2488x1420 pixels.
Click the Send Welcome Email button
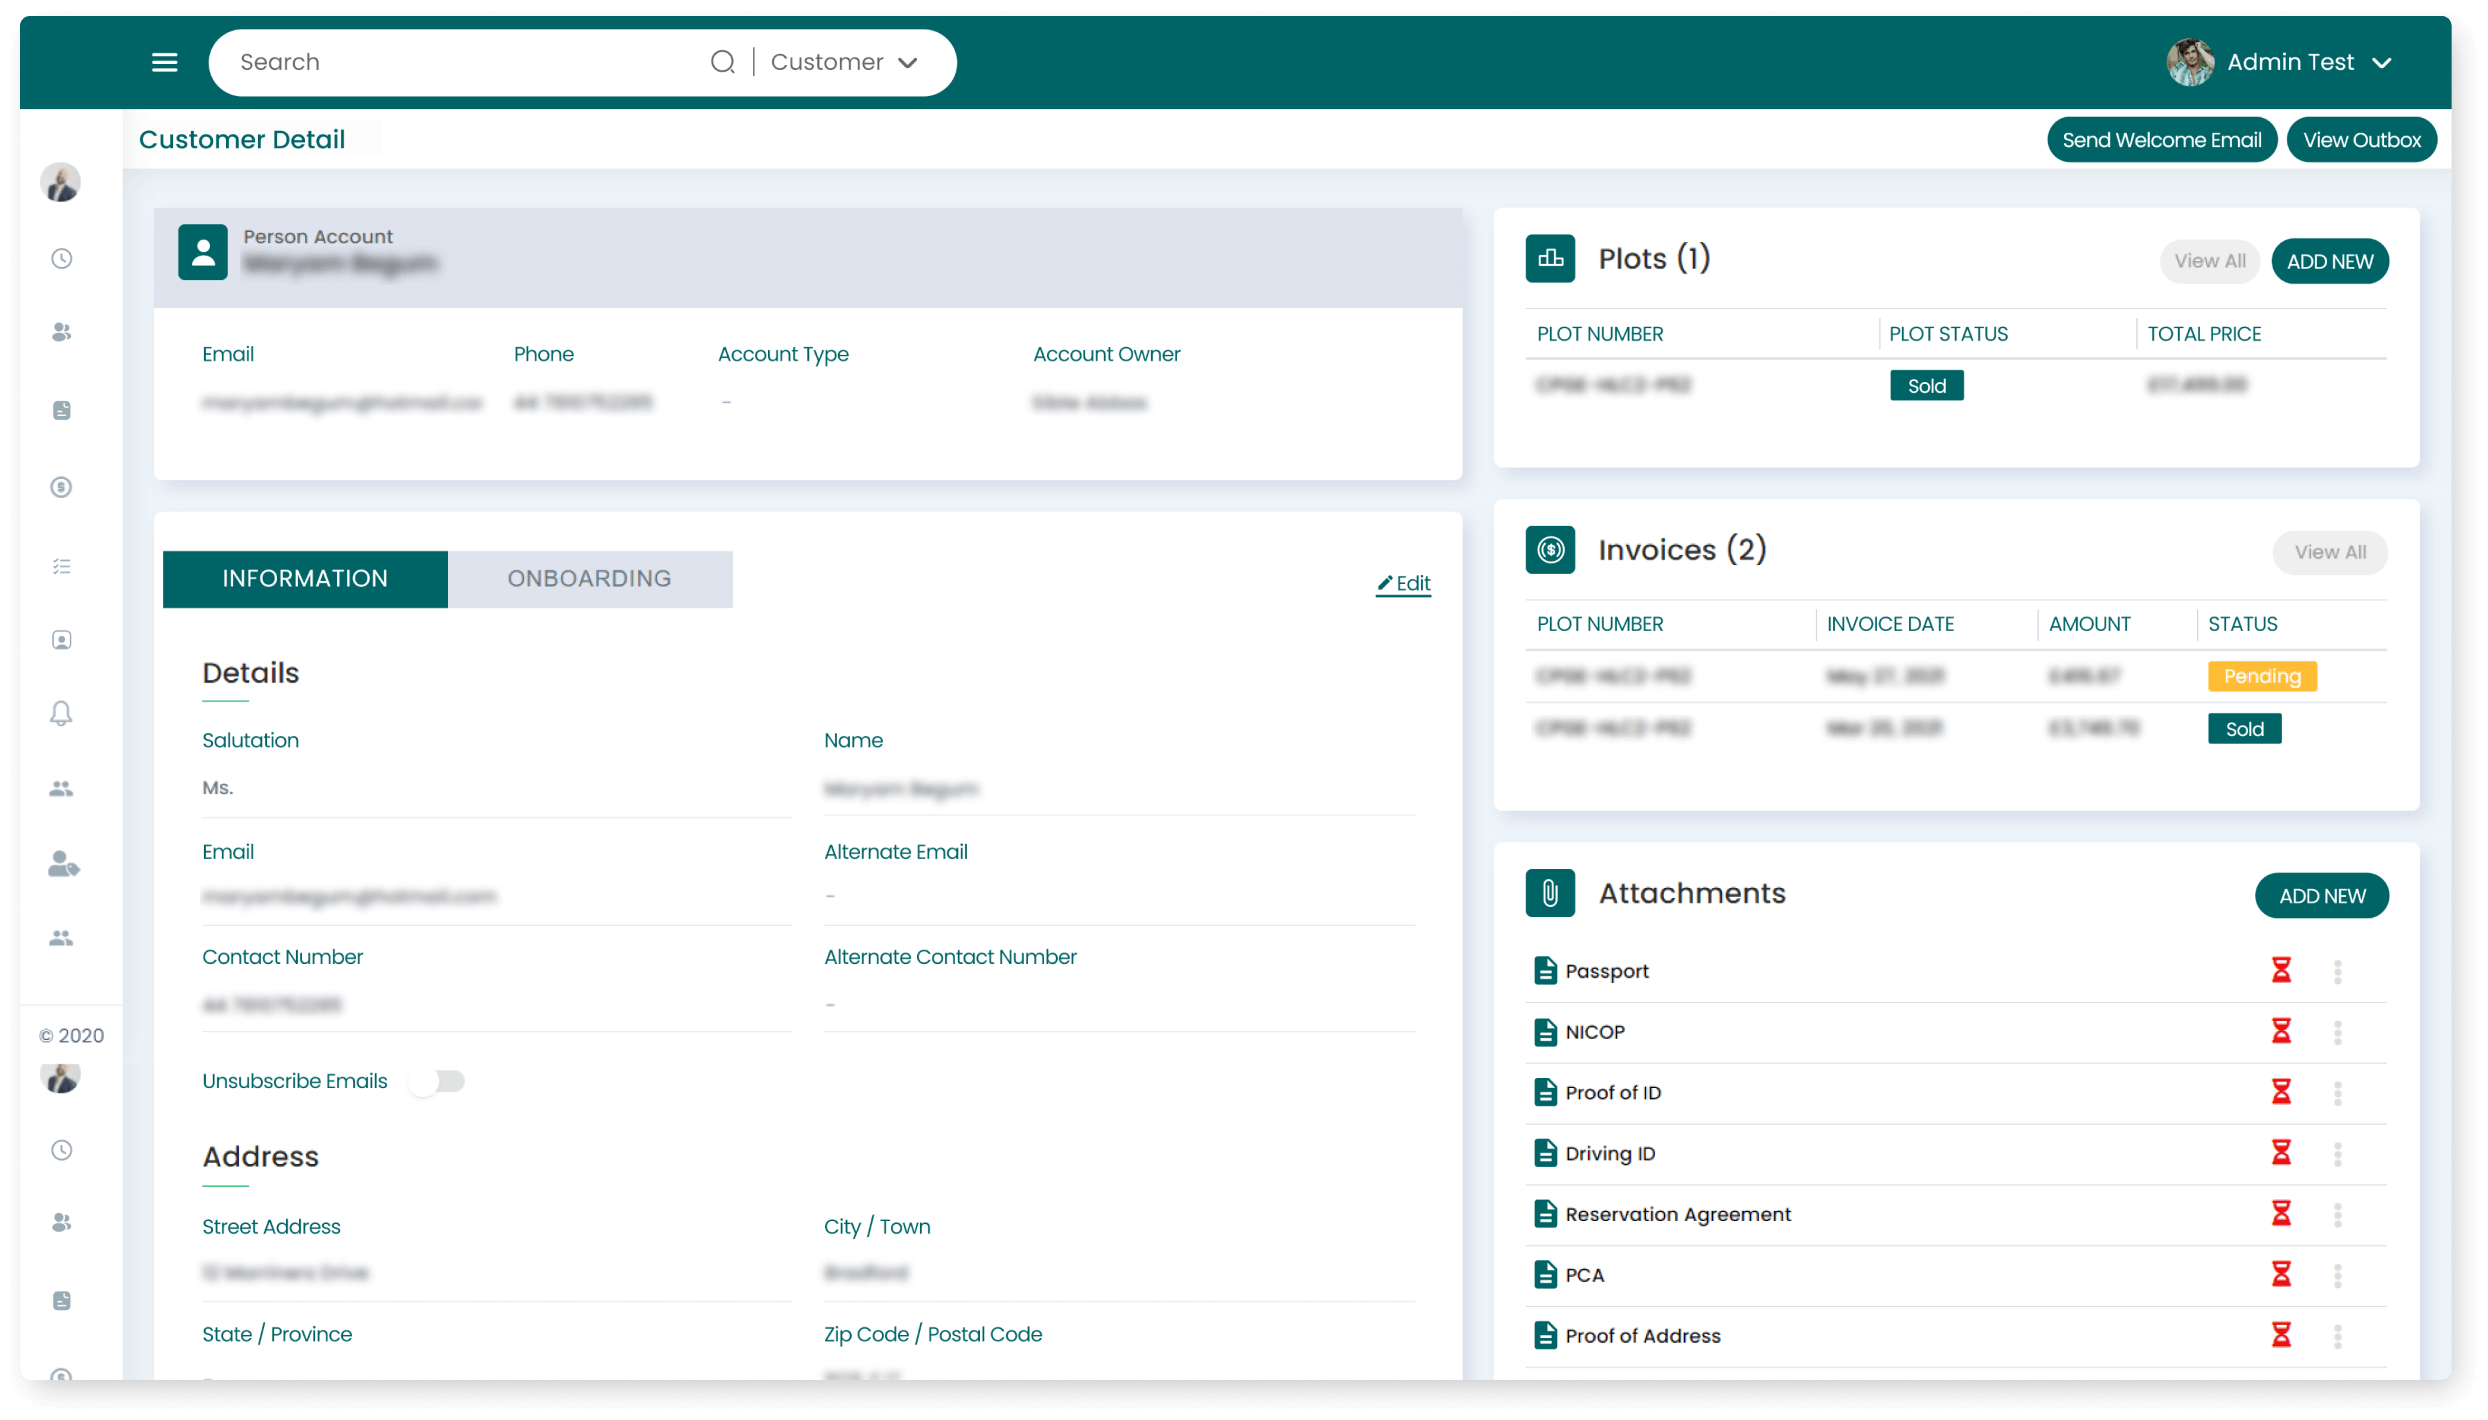tap(2161, 140)
